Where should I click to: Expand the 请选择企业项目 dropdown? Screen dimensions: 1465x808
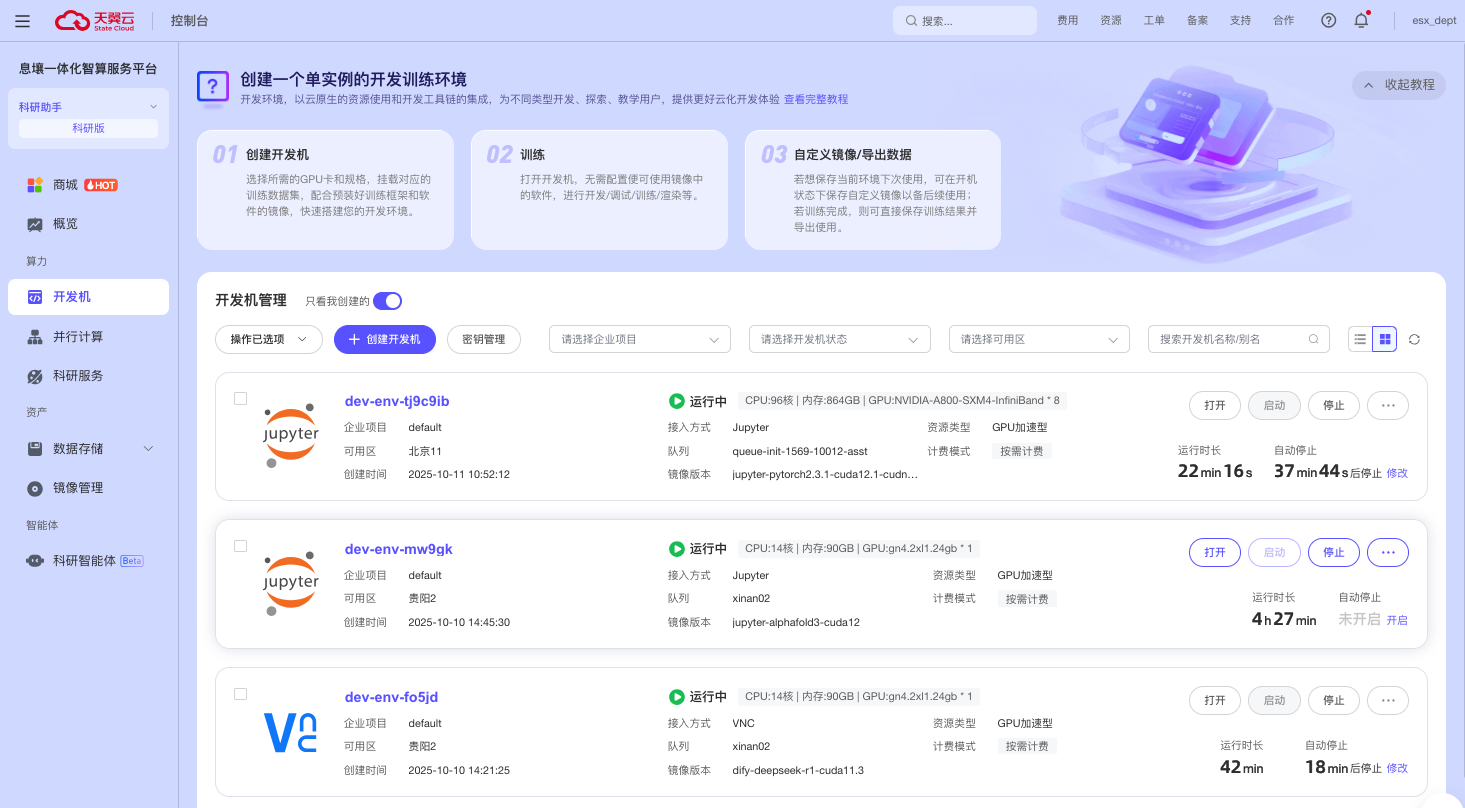point(639,339)
